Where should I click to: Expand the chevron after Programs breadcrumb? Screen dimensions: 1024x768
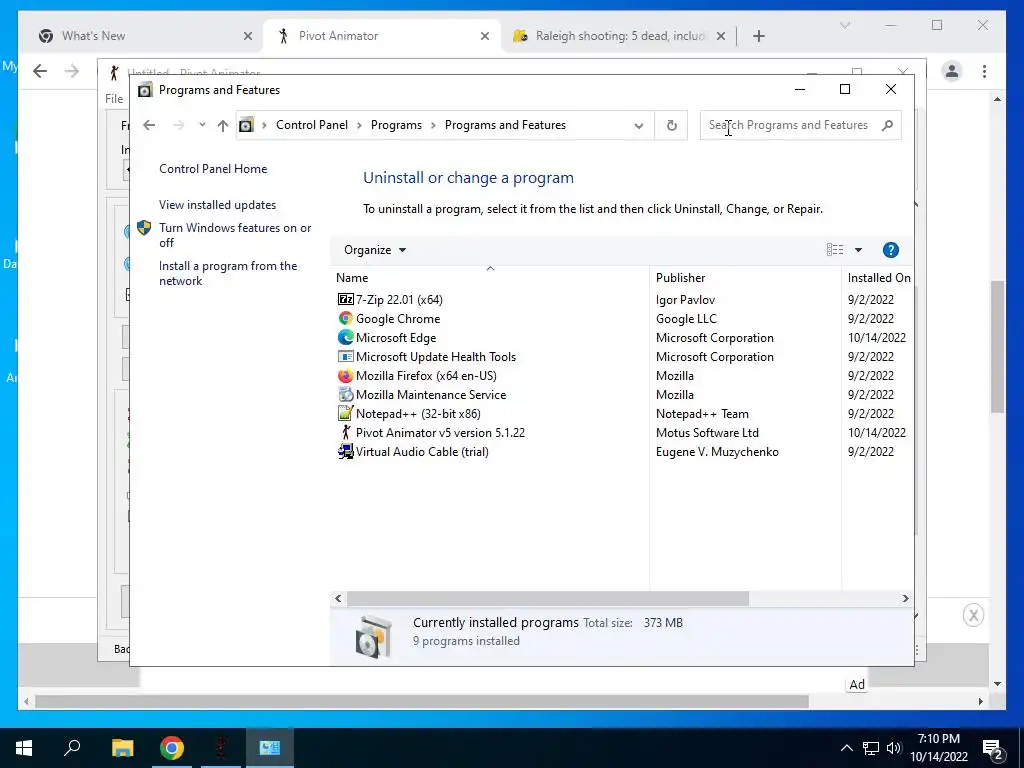433,125
